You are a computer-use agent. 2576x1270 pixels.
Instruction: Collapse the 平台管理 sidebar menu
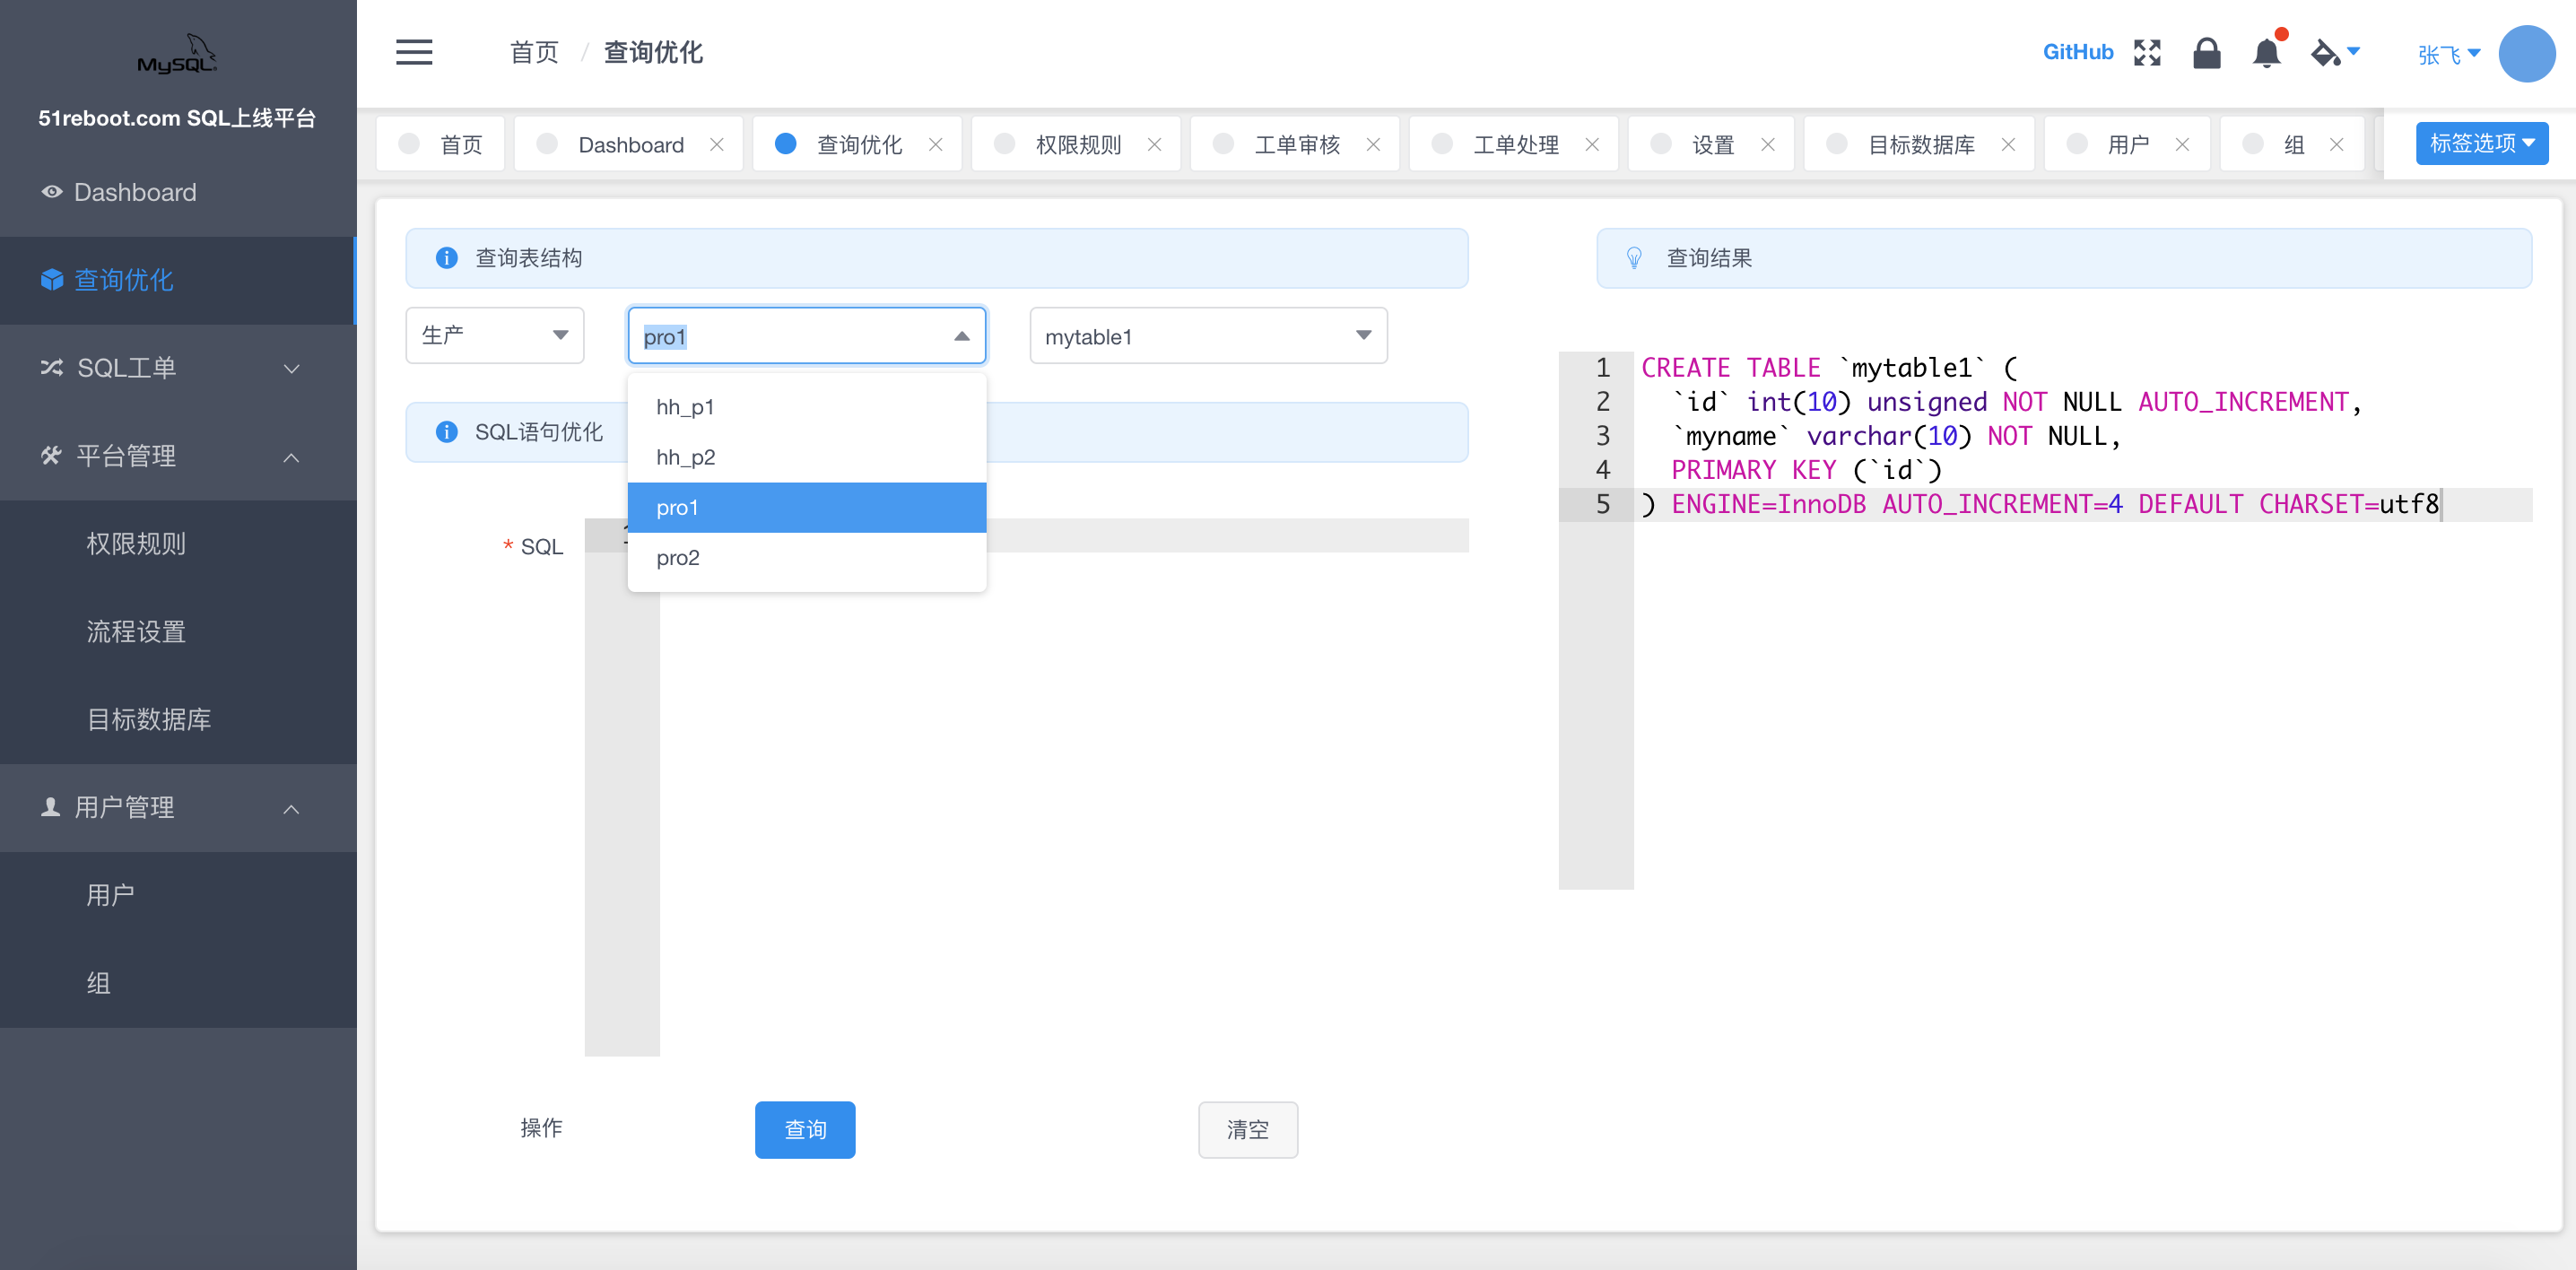click(178, 456)
